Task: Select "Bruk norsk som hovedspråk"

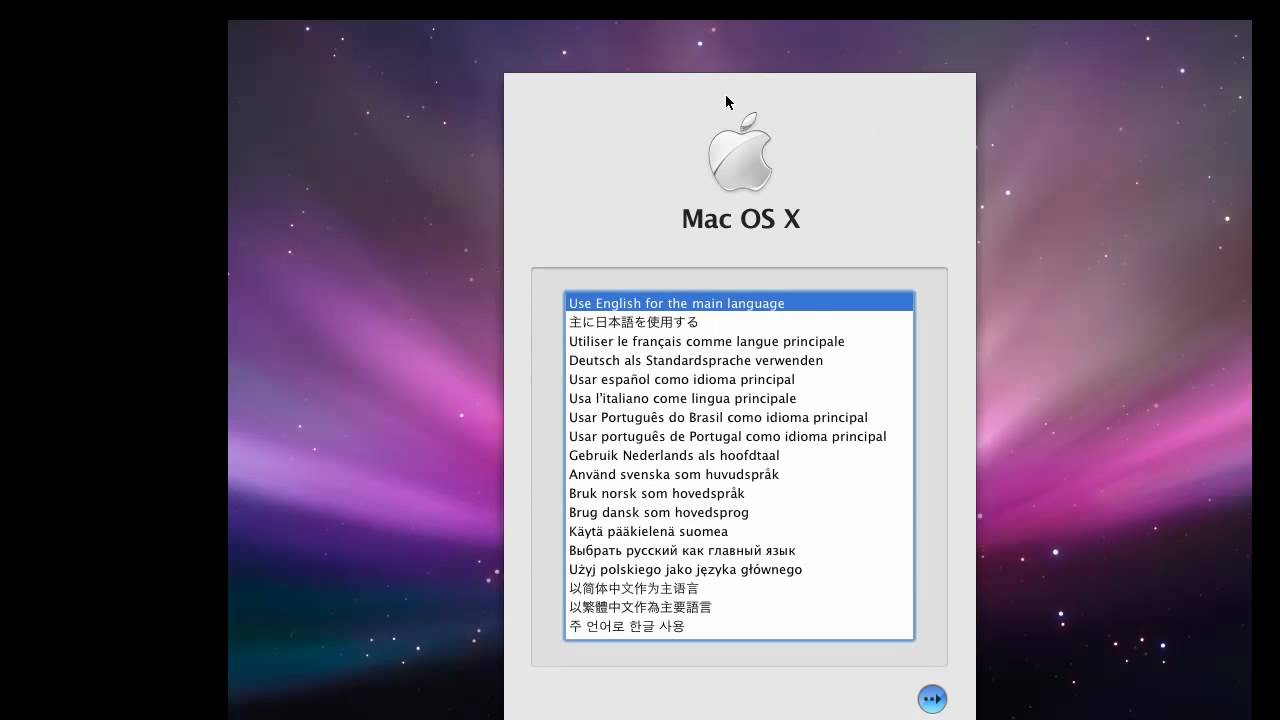Action: (x=739, y=493)
